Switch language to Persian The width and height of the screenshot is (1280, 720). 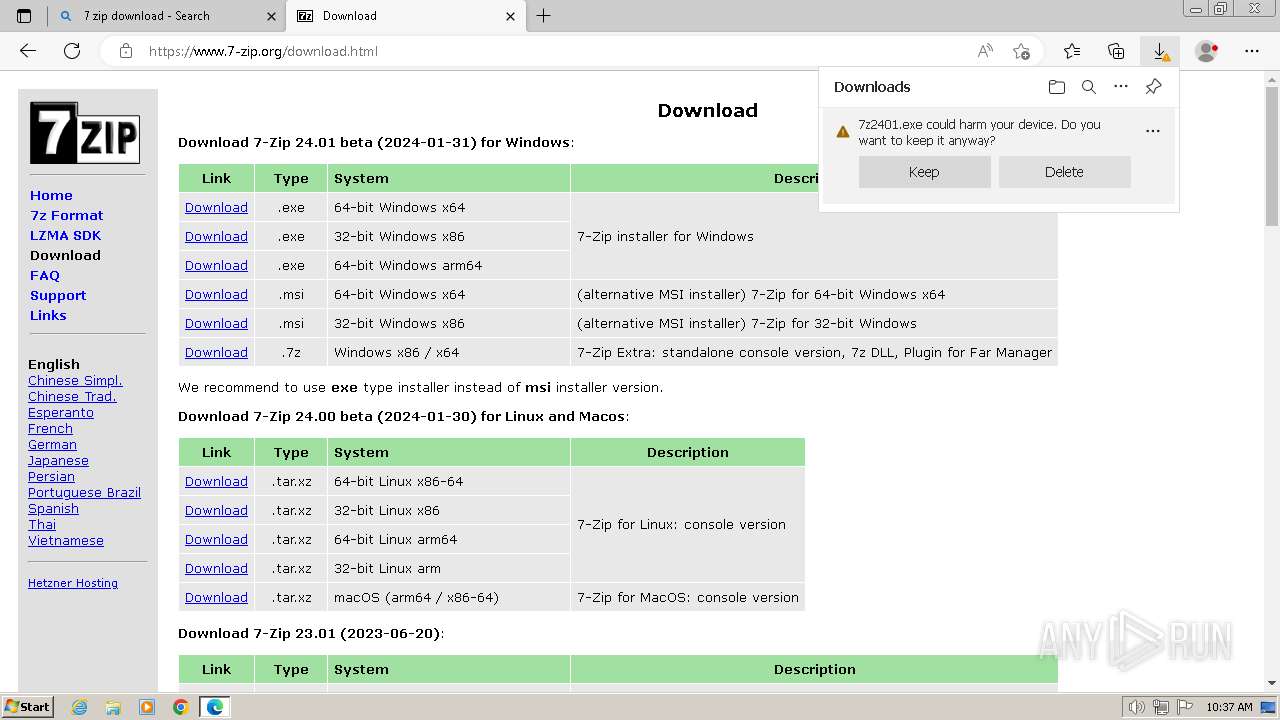point(51,476)
